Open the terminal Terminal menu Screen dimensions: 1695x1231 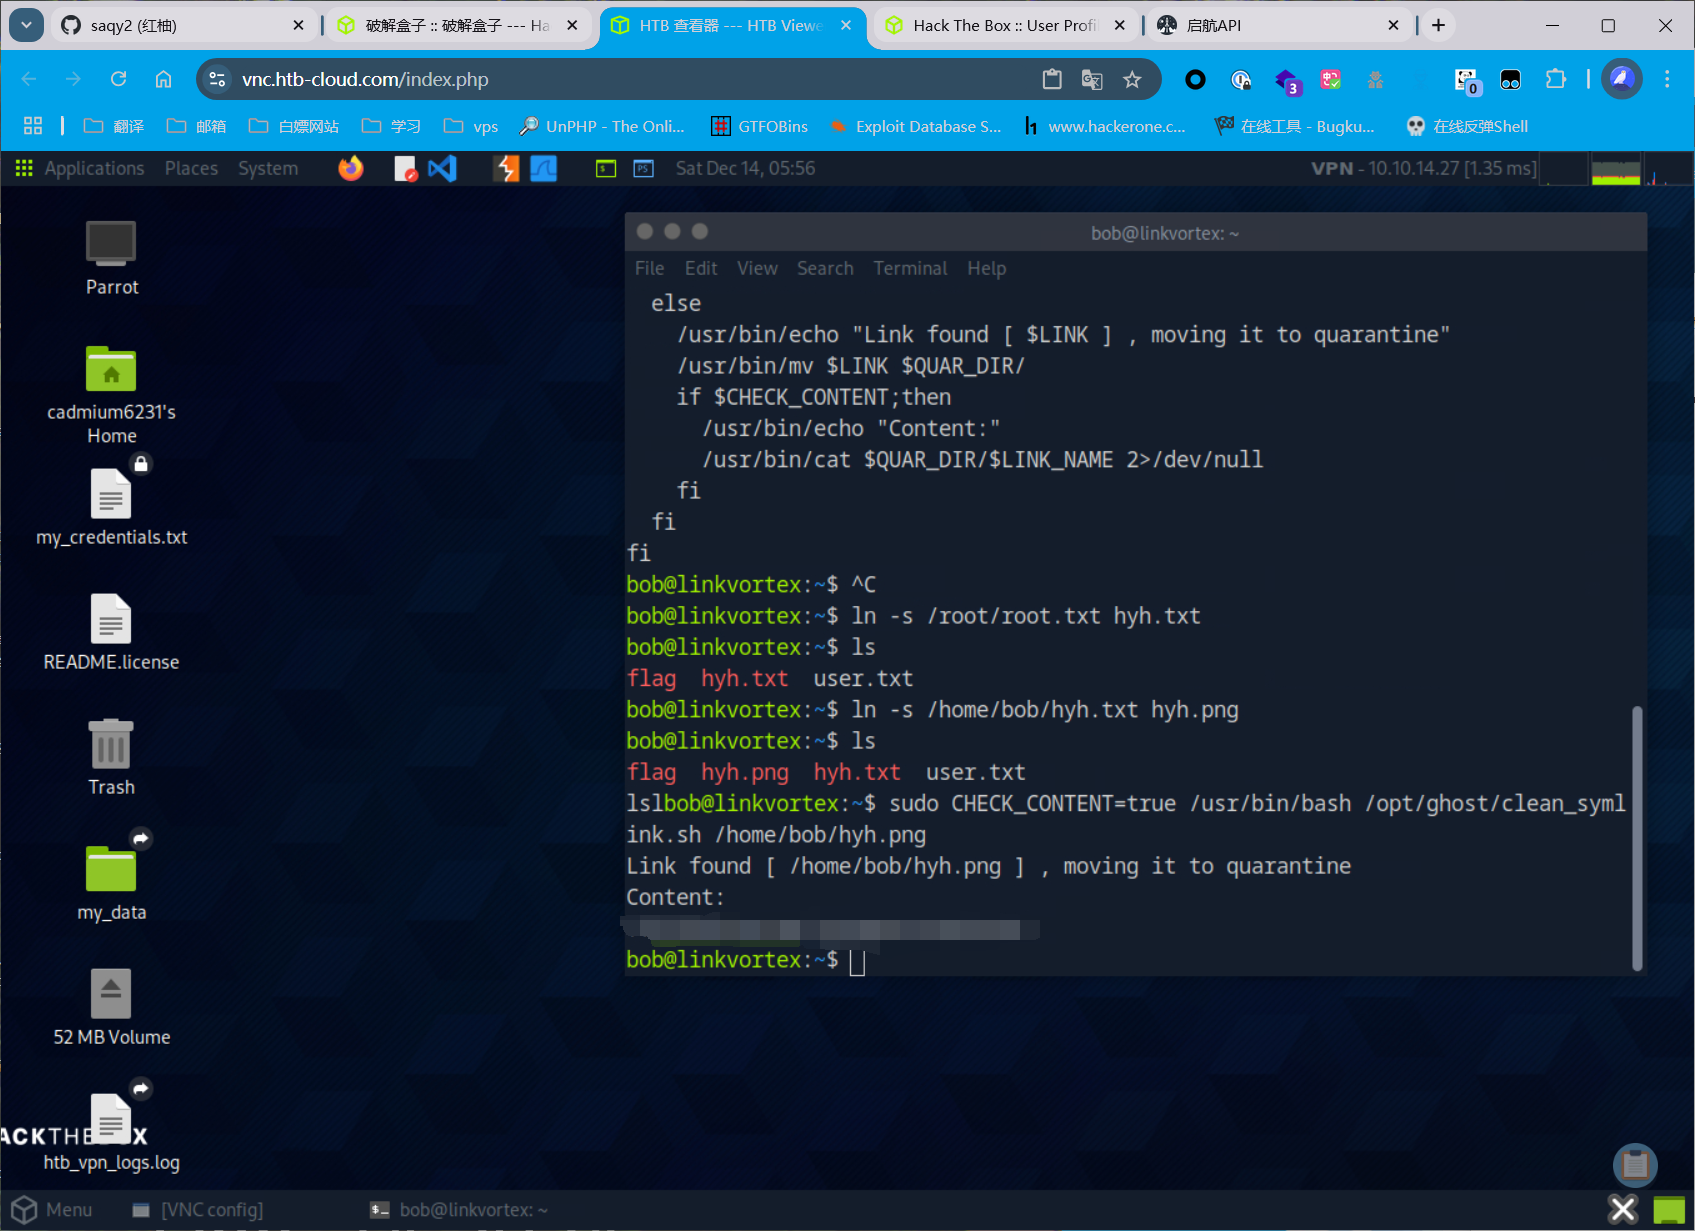point(910,268)
